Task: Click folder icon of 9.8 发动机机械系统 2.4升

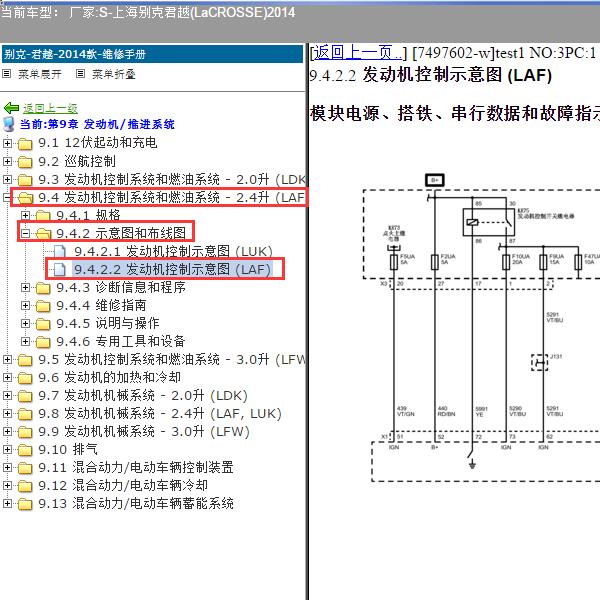Action: coord(25,414)
